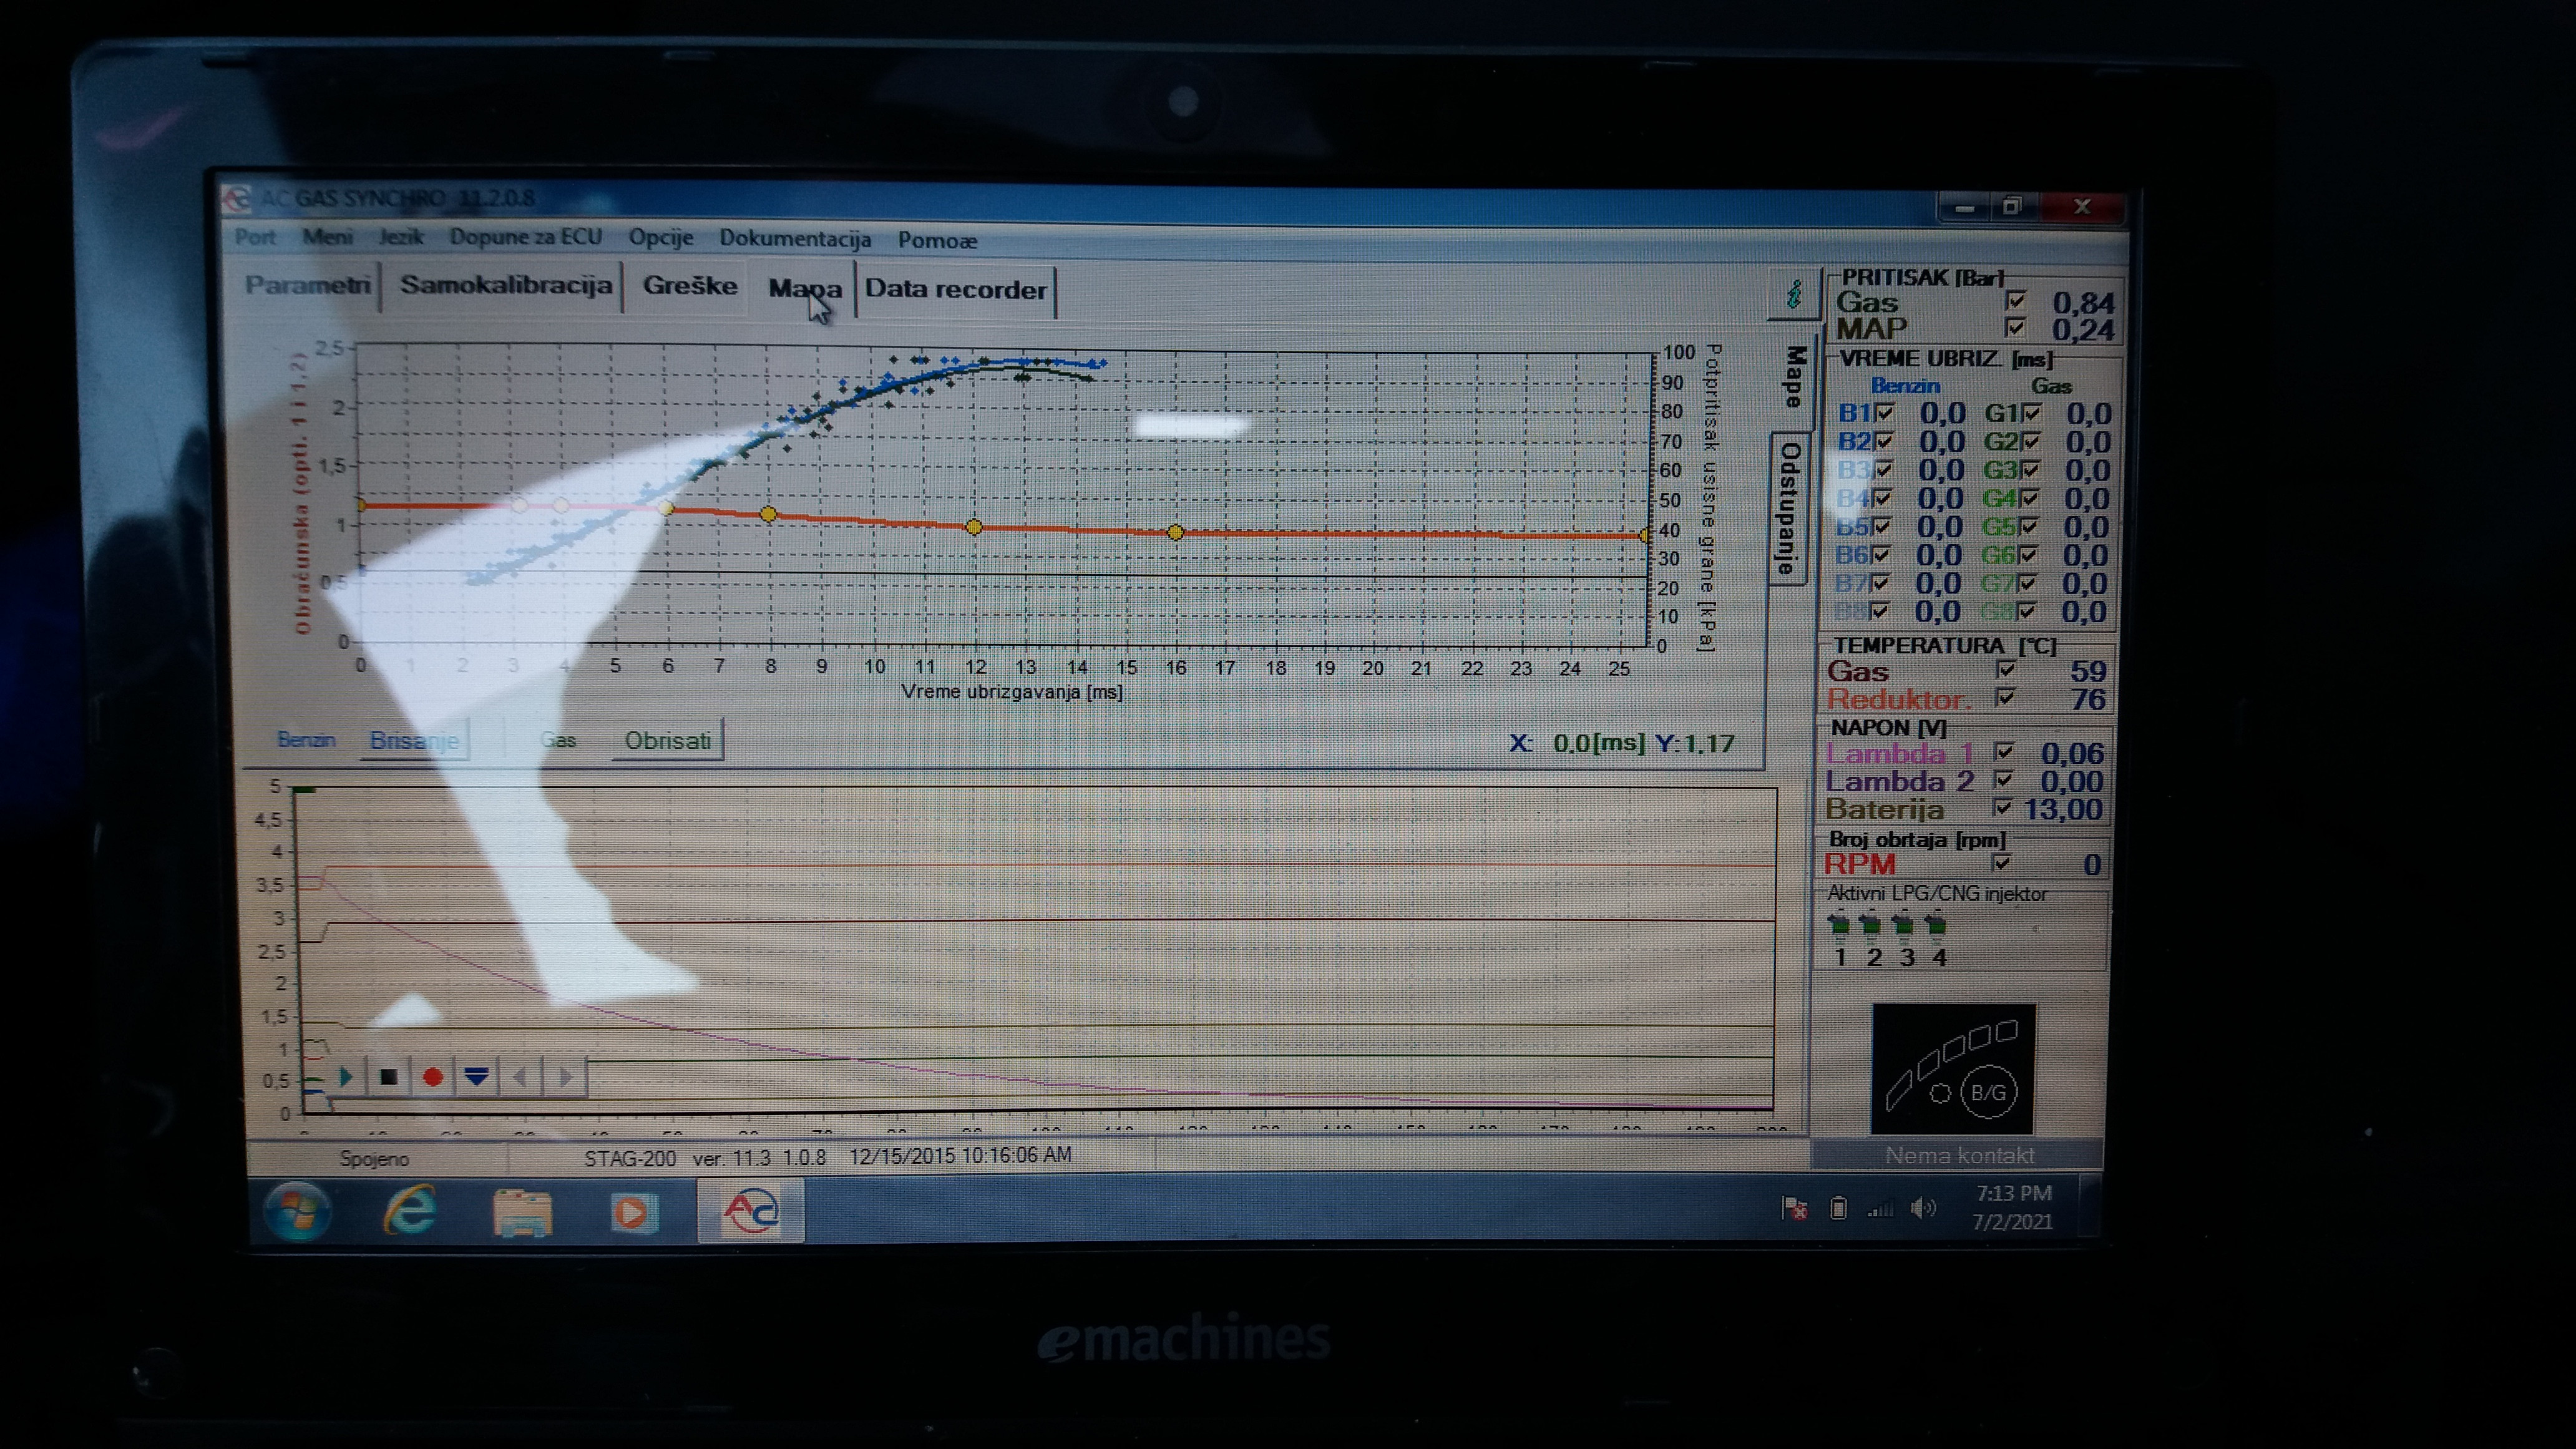
Task: Open the Jezik language menu
Action: tap(401, 237)
